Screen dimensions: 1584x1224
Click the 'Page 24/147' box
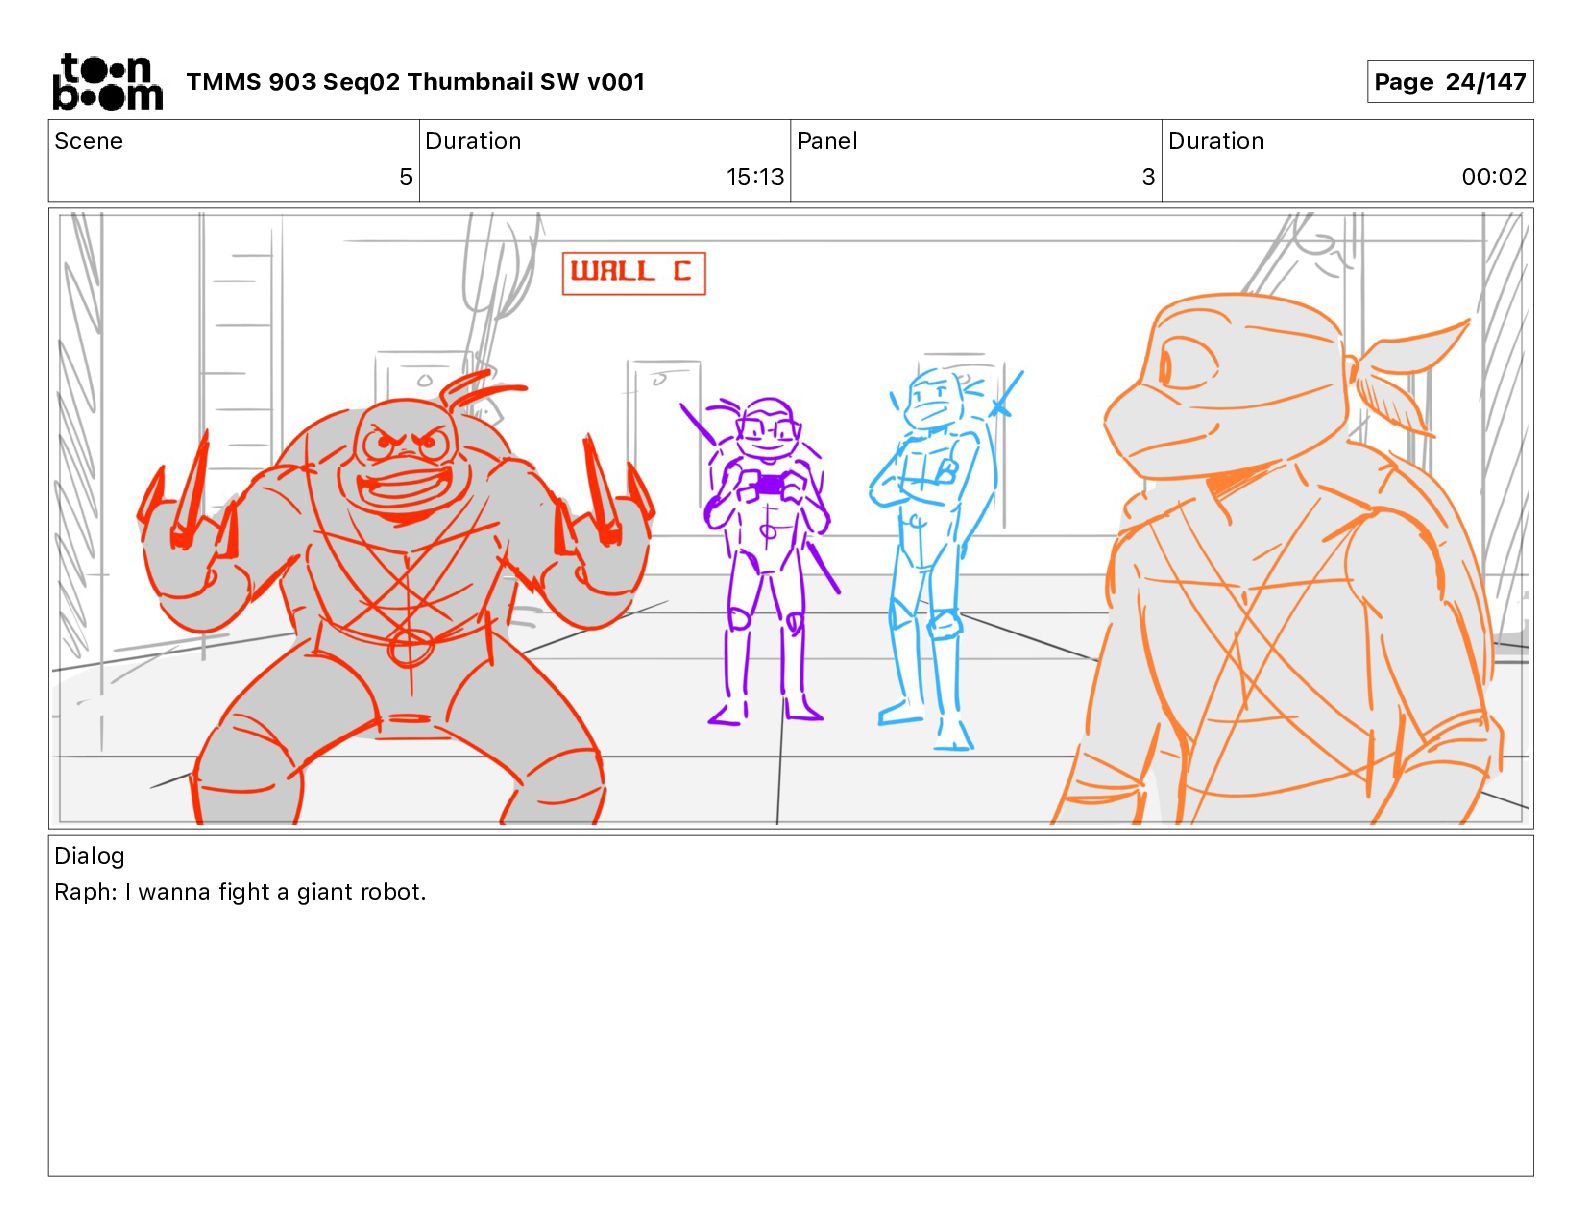(x=1449, y=82)
